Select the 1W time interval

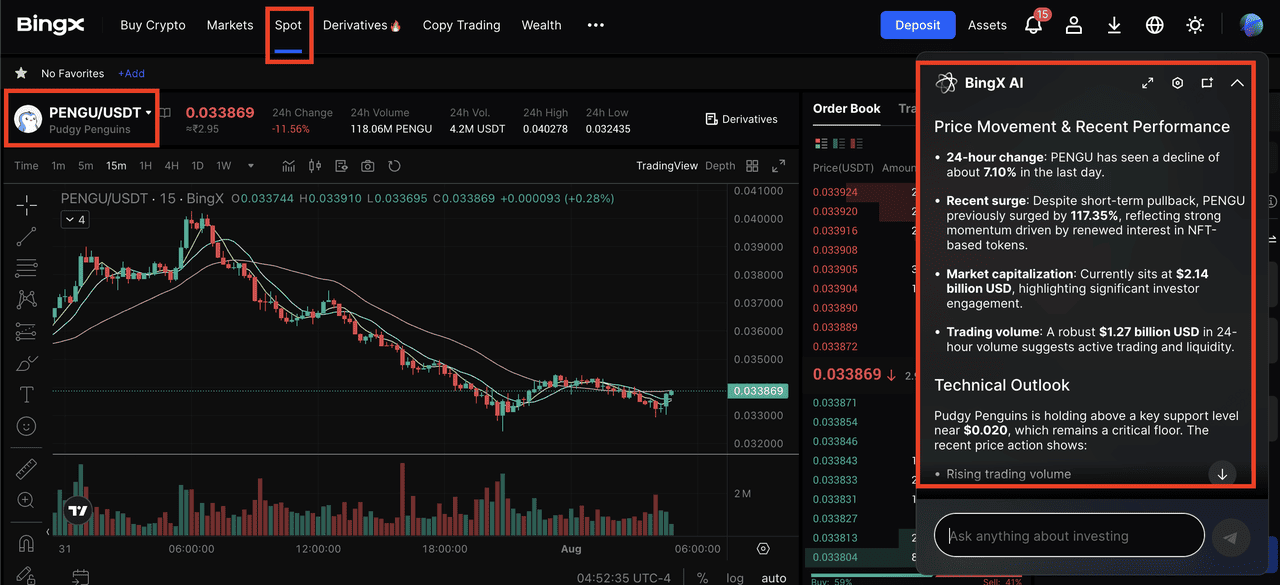(x=224, y=166)
